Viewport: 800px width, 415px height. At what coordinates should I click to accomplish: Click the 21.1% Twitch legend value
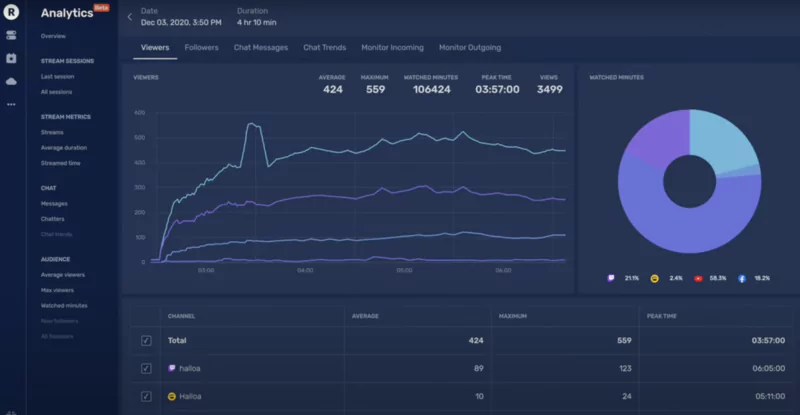pos(632,278)
